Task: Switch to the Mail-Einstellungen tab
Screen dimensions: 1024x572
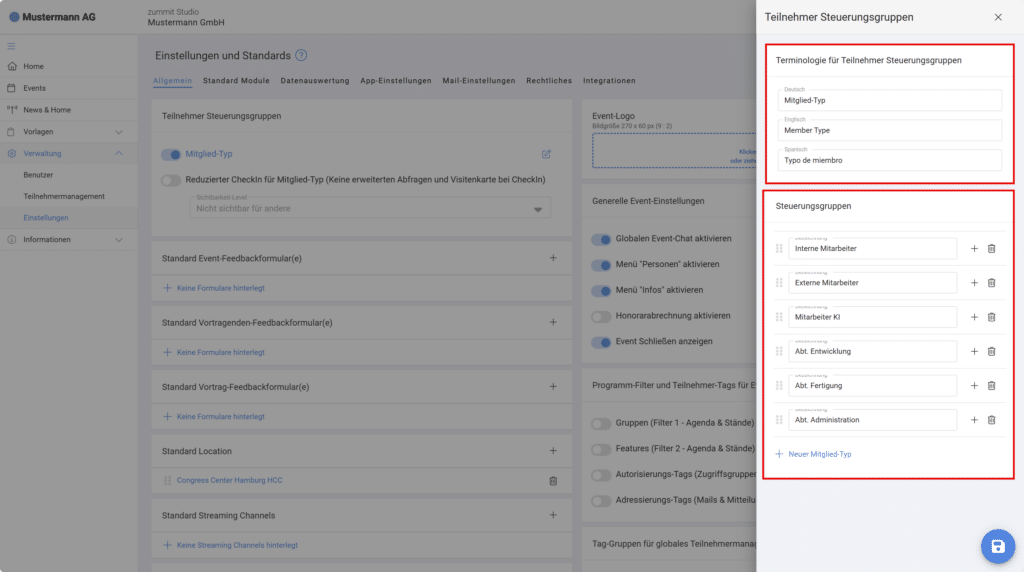Action: point(478,81)
